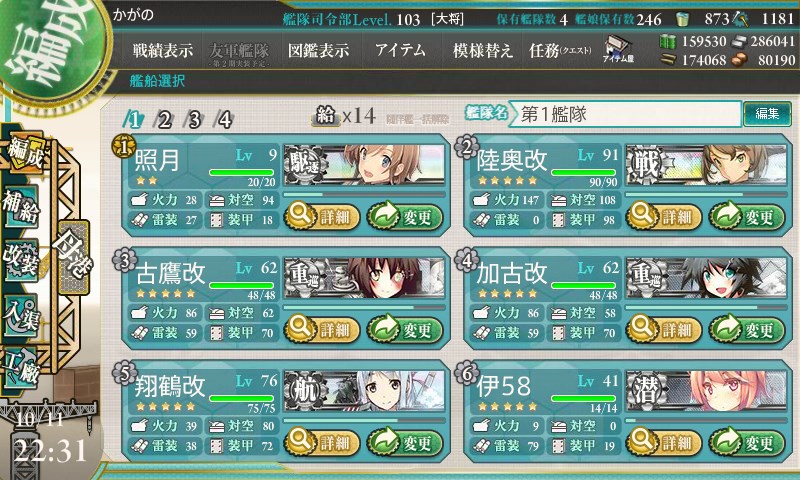Image resolution: width=800 pixels, height=480 pixels.
Task: Click the 母港 home port badge
Action: pyautogui.click(x=73, y=257)
